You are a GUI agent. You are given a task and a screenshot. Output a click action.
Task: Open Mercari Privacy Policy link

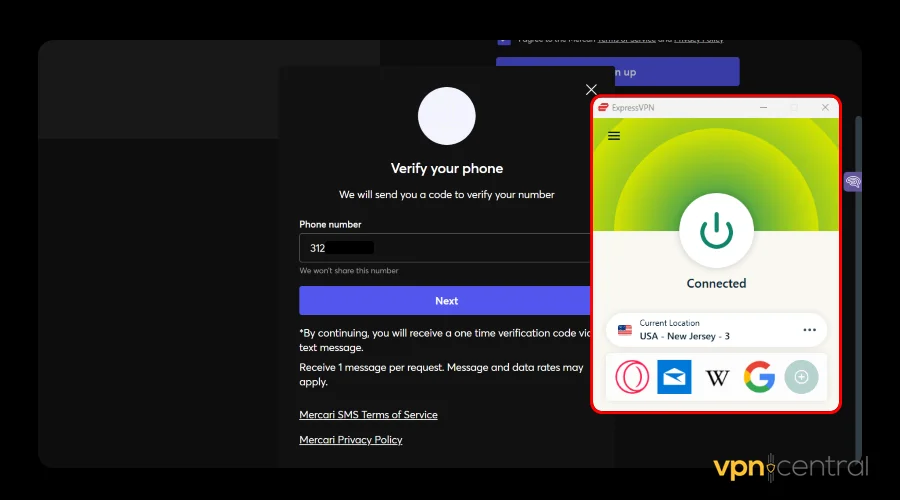(x=351, y=440)
